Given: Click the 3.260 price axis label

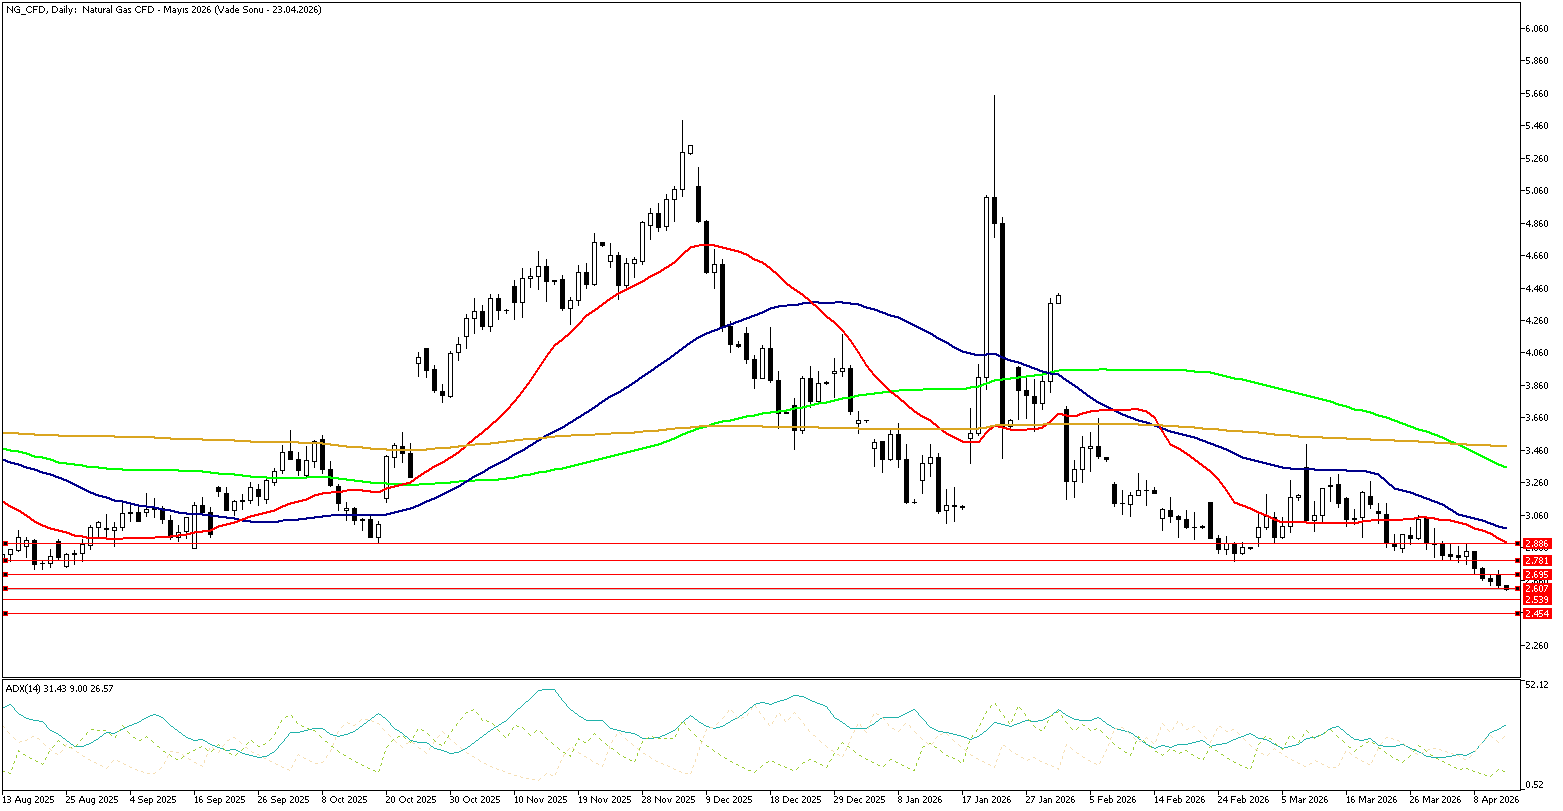Looking at the screenshot, I should tap(1537, 483).
